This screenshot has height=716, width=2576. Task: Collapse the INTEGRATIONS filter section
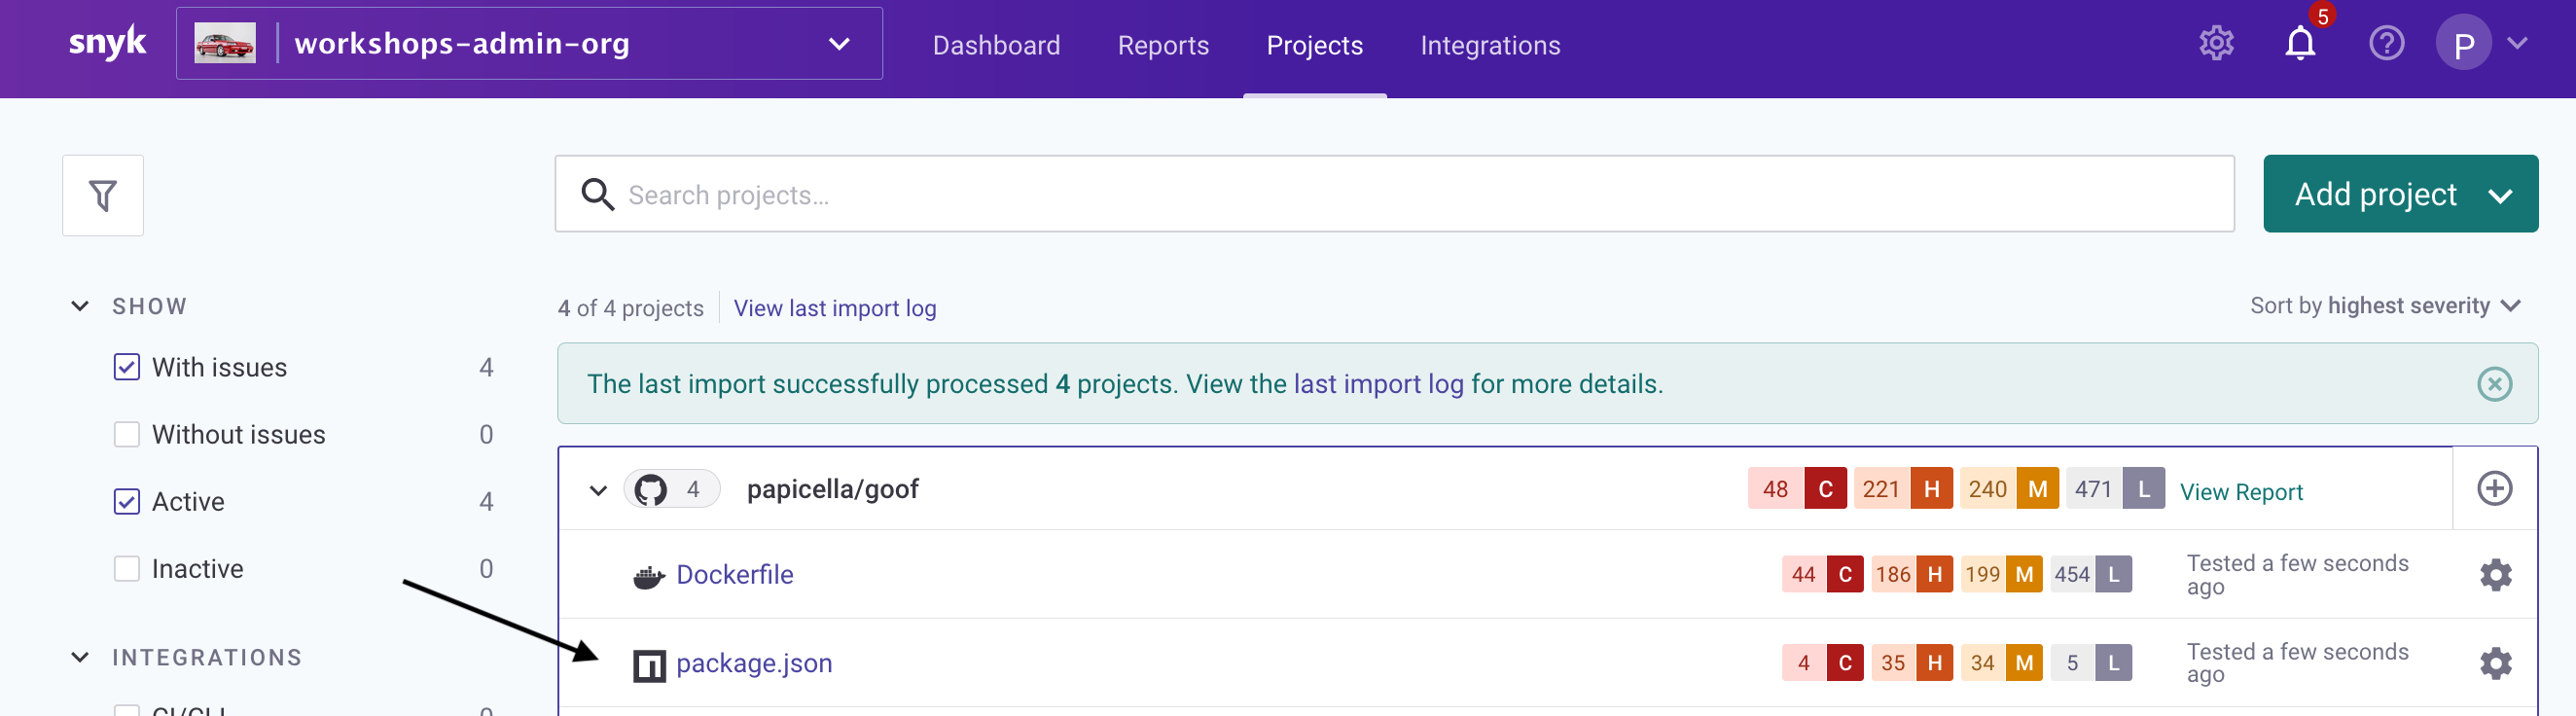tap(80, 658)
